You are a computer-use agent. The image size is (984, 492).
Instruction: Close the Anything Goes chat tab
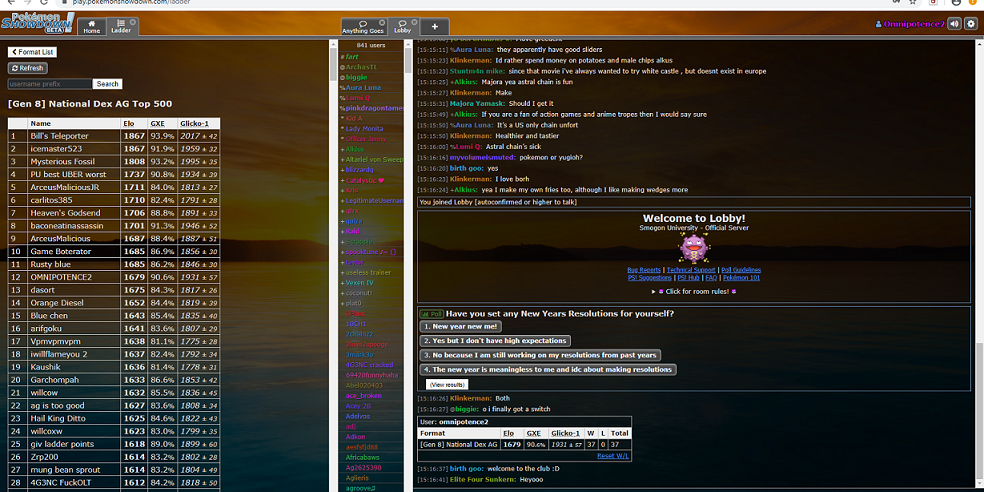pos(382,21)
